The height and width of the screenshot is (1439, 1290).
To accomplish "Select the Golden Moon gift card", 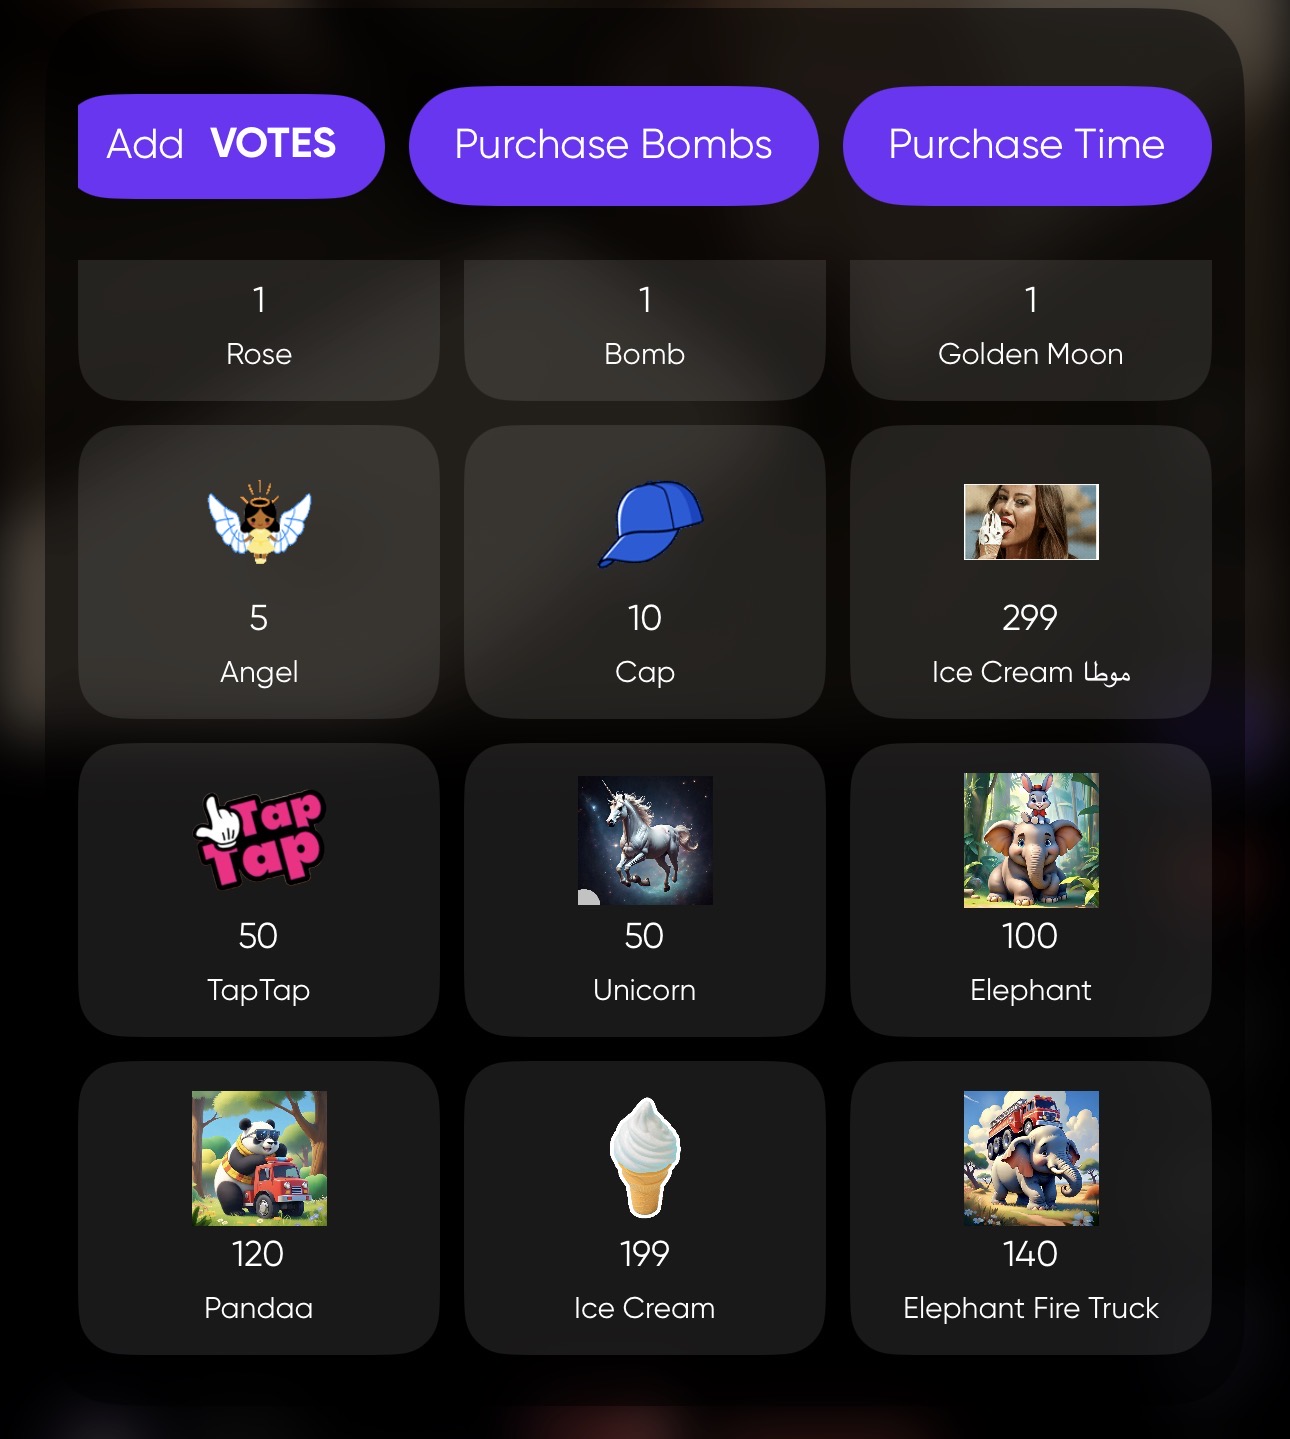I will (1031, 330).
